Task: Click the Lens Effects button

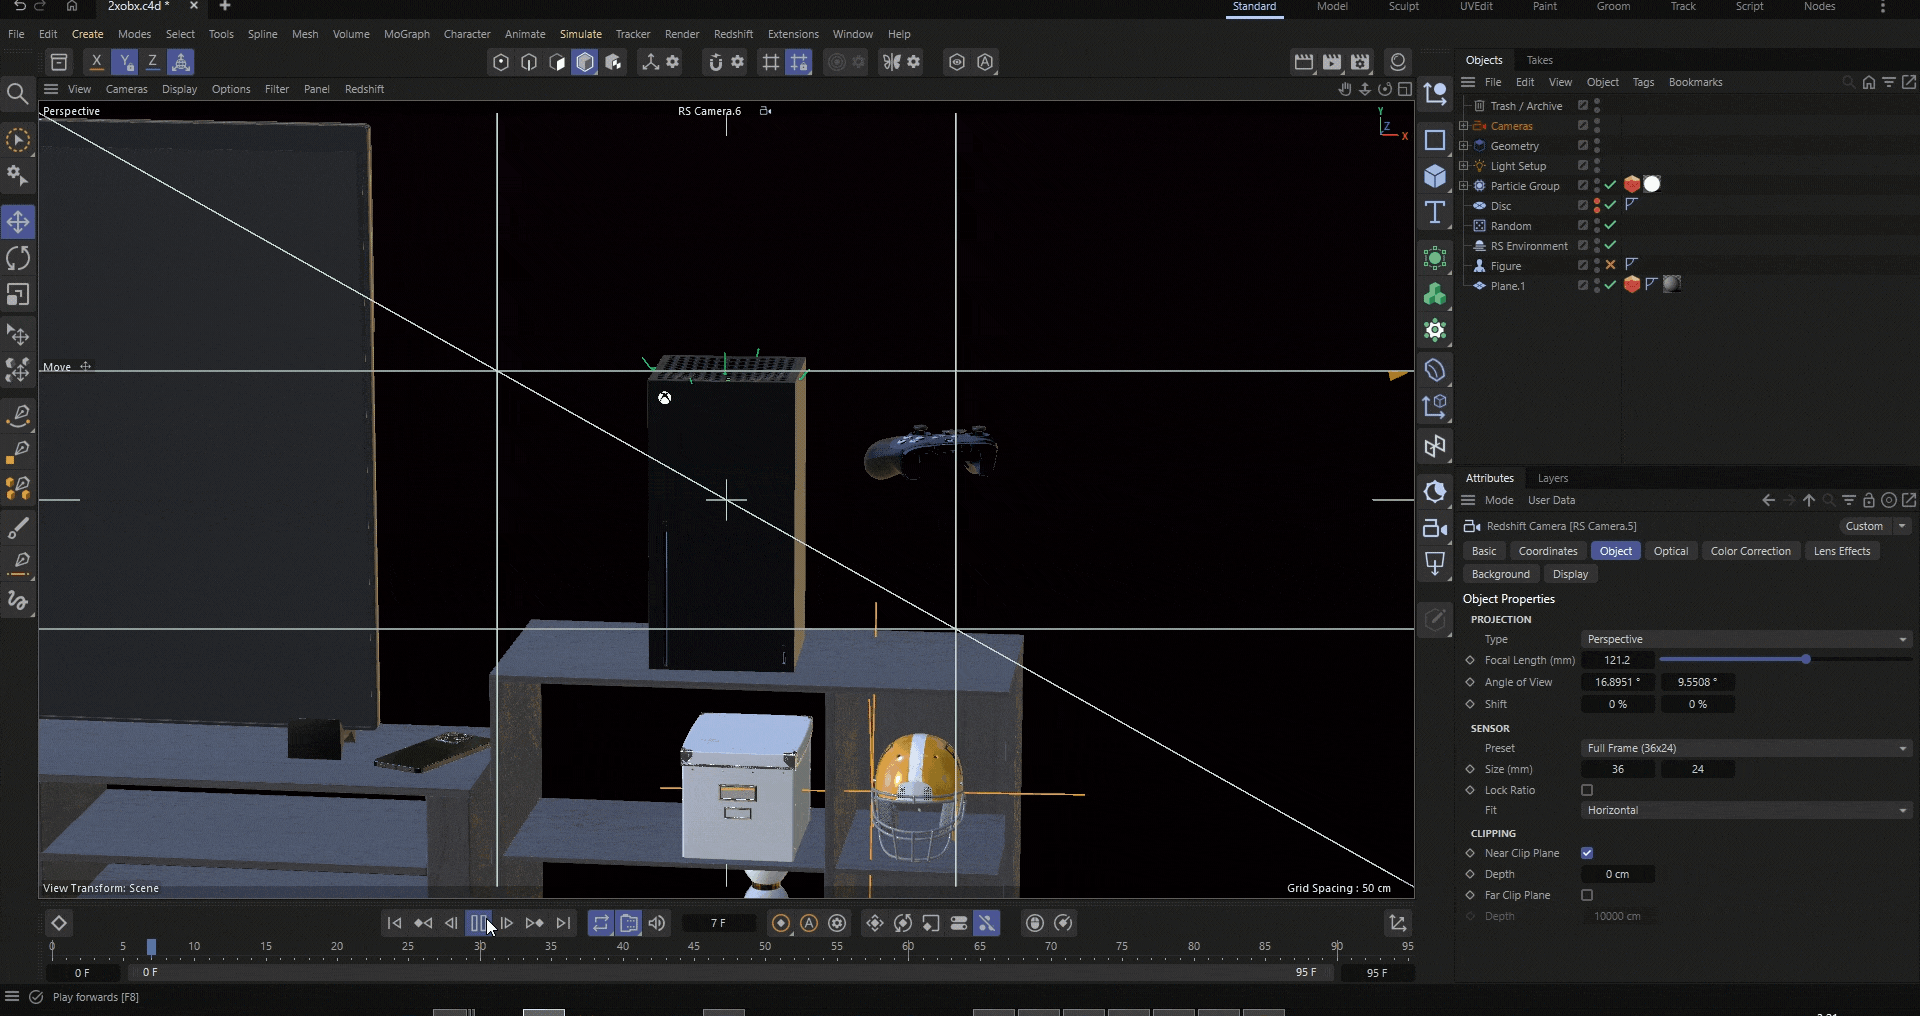Action: (x=1841, y=551)
